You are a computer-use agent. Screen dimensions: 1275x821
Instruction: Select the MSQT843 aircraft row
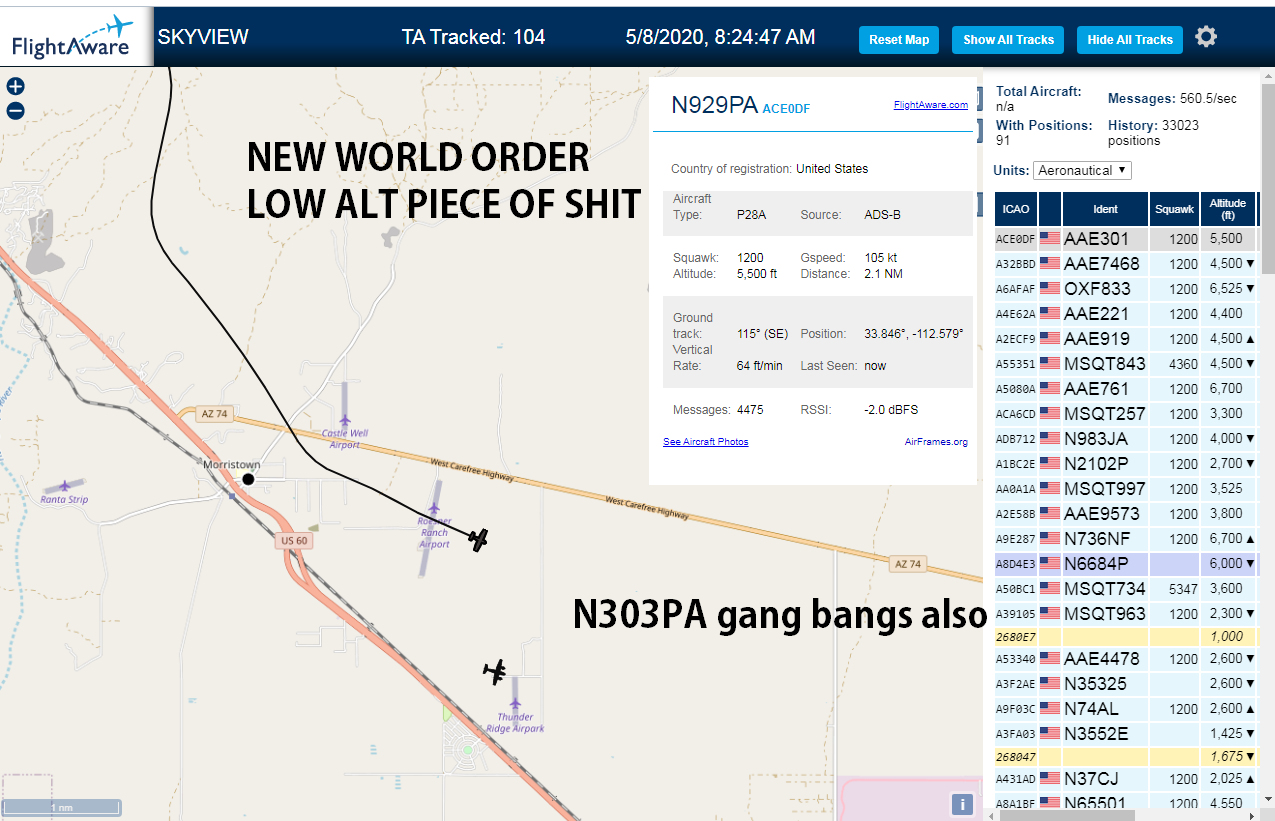pyautogui.click(x=1125, y=364)
